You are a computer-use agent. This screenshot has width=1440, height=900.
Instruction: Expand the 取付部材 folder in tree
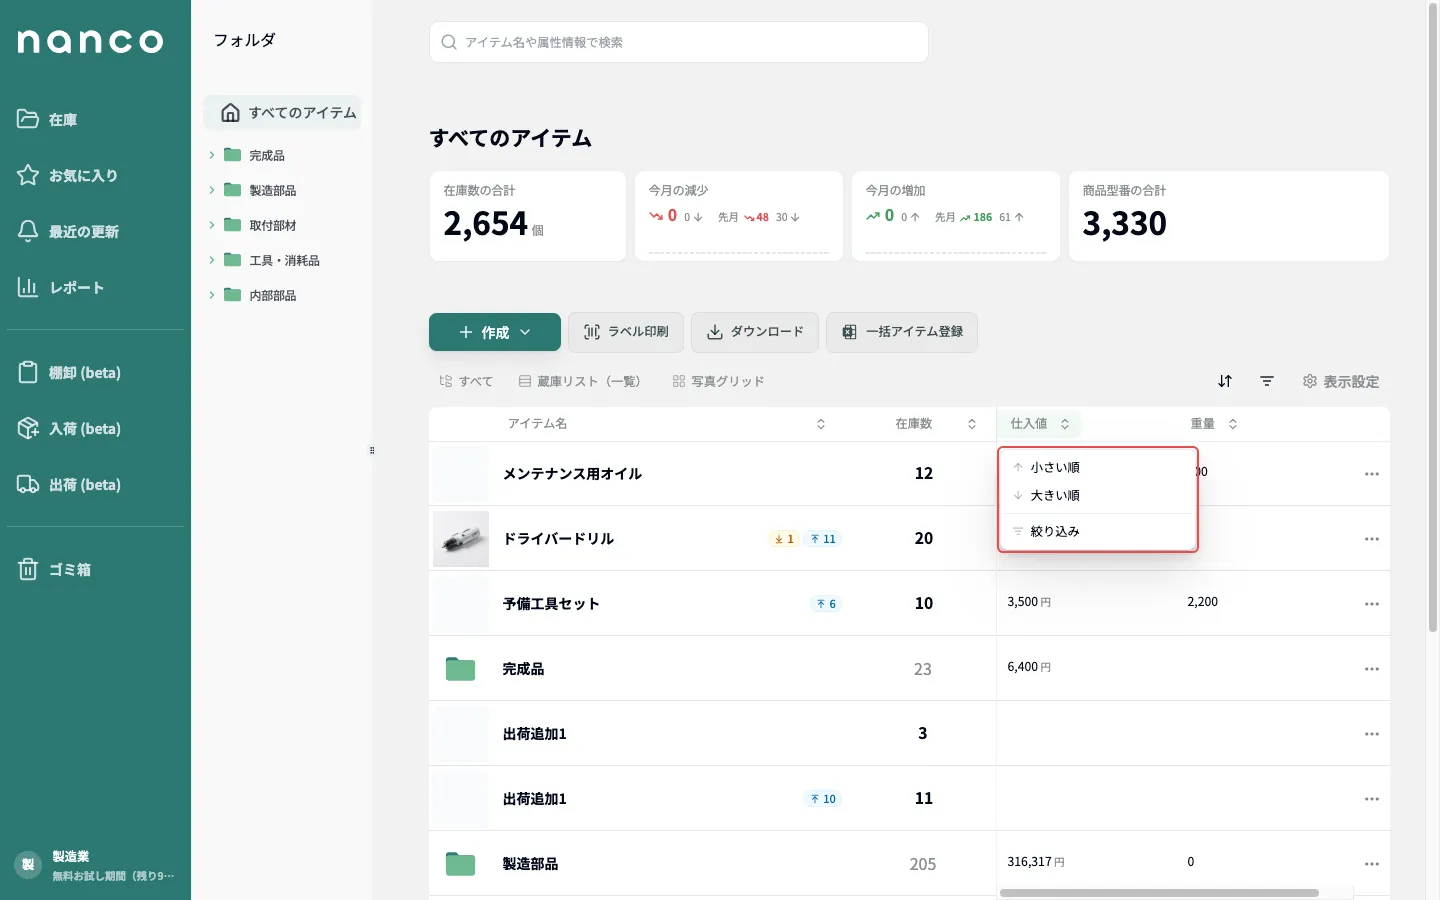(x=212, y=225)
